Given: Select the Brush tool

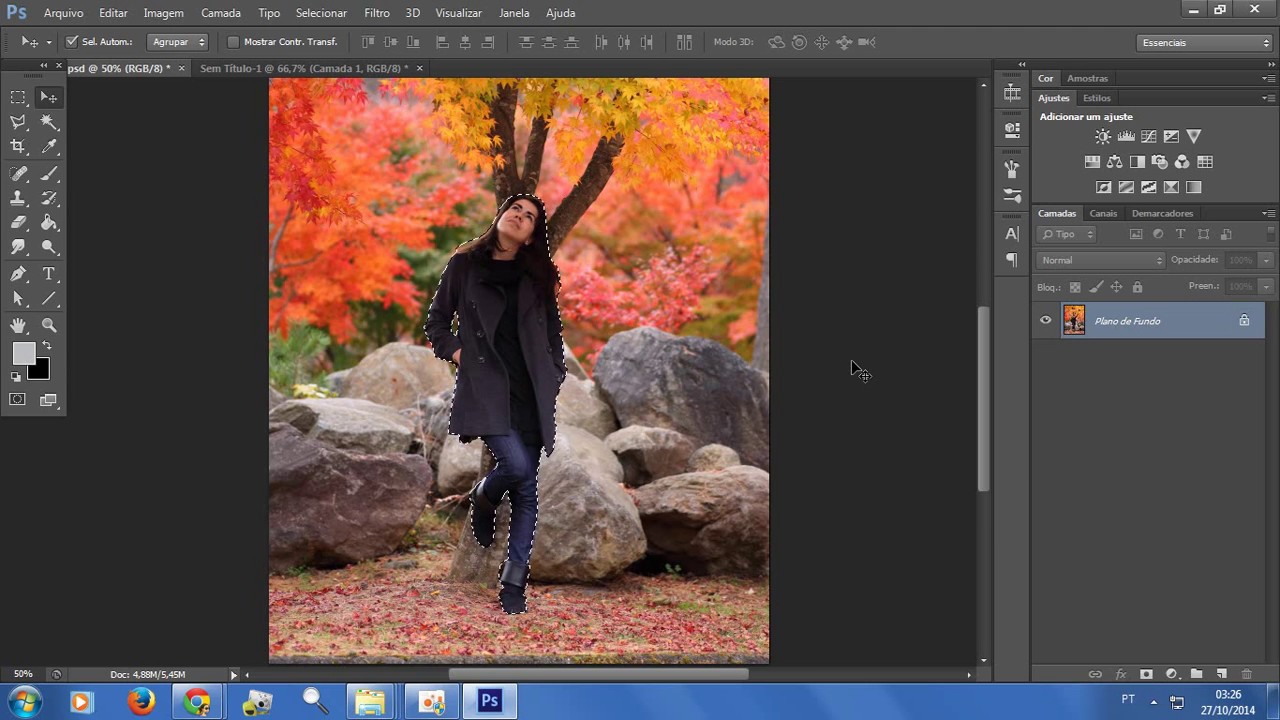Looking at the screenshot, I should [49, 174].
